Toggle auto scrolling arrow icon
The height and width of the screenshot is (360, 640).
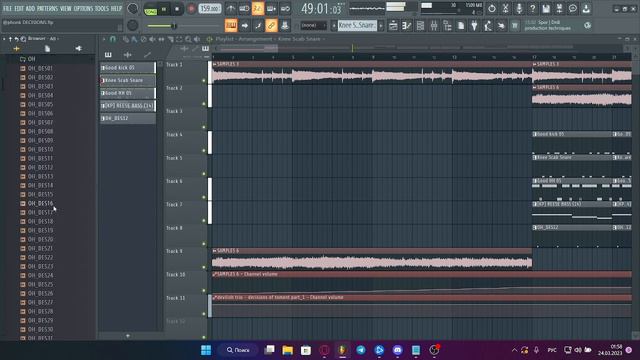click(244, 25)
